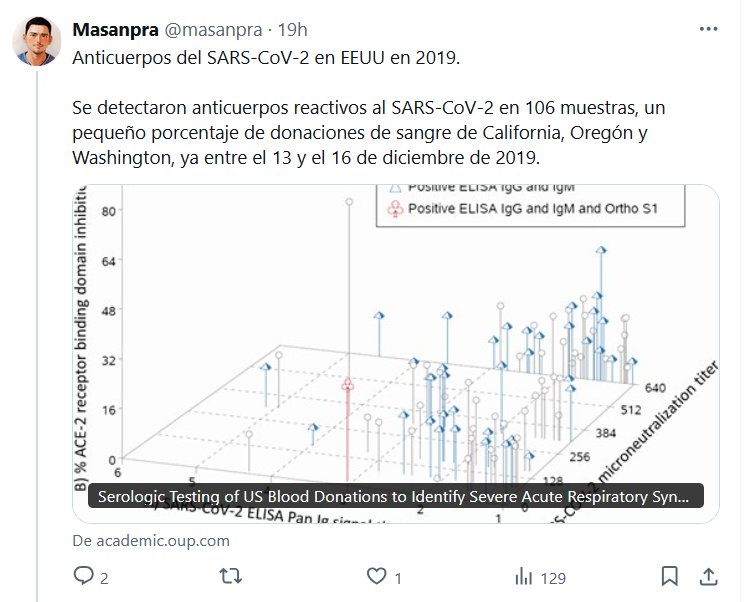
Task: Repost this tweet with the retweet icon
Action: [230, 576]
